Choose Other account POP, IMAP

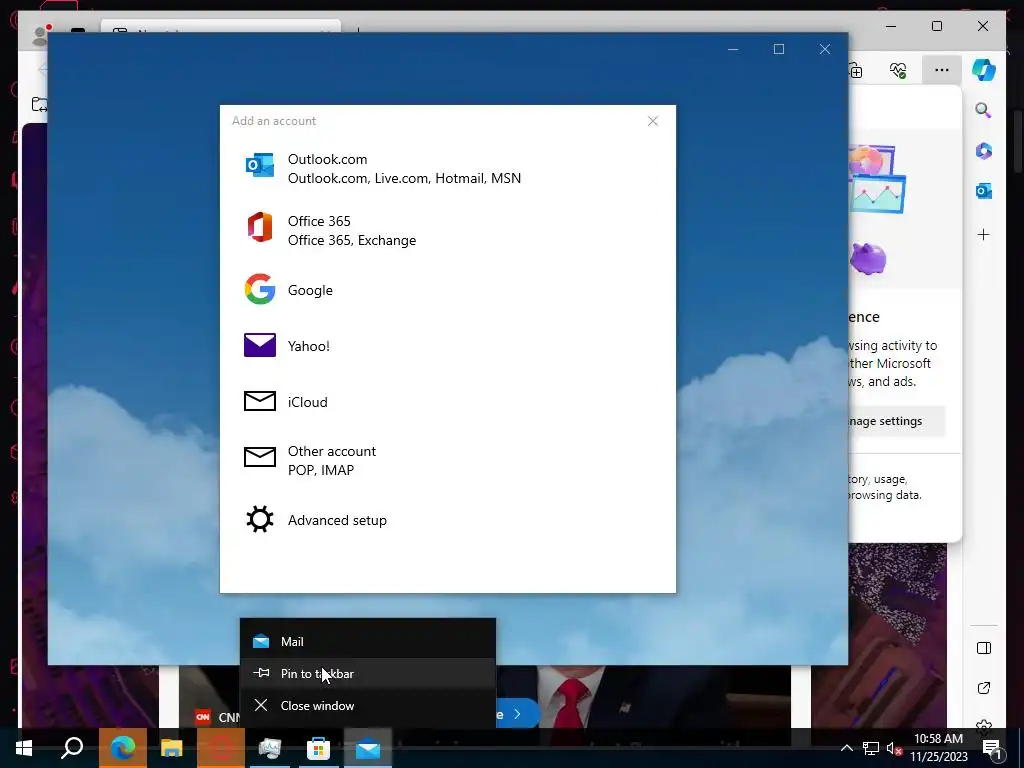tap(448, 460)
